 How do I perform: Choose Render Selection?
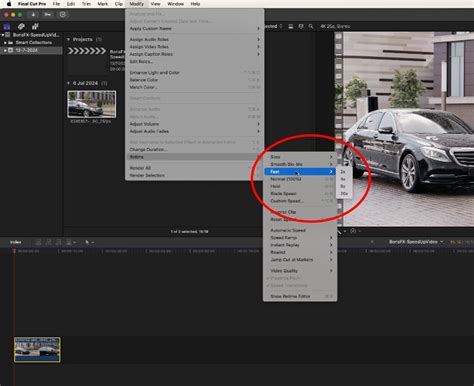point(194,175)
